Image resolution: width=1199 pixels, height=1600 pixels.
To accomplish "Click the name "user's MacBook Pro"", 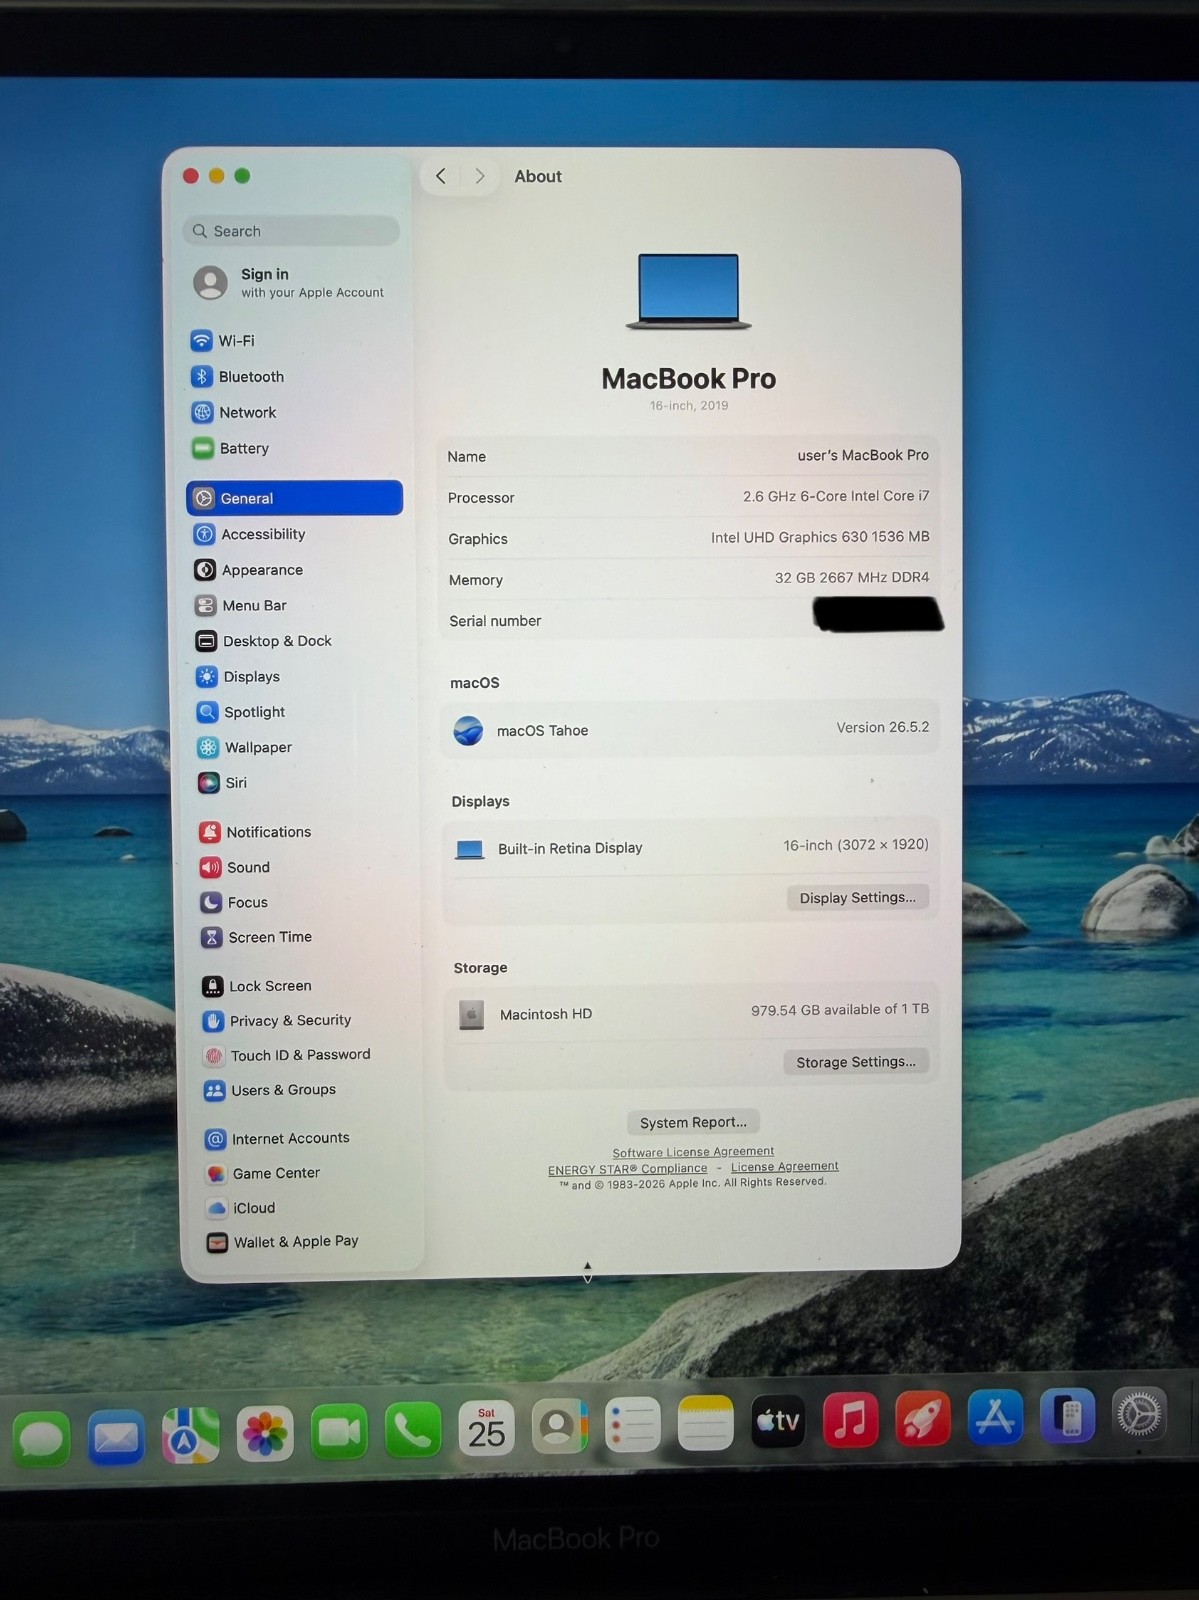I will (x=863, y=455).
